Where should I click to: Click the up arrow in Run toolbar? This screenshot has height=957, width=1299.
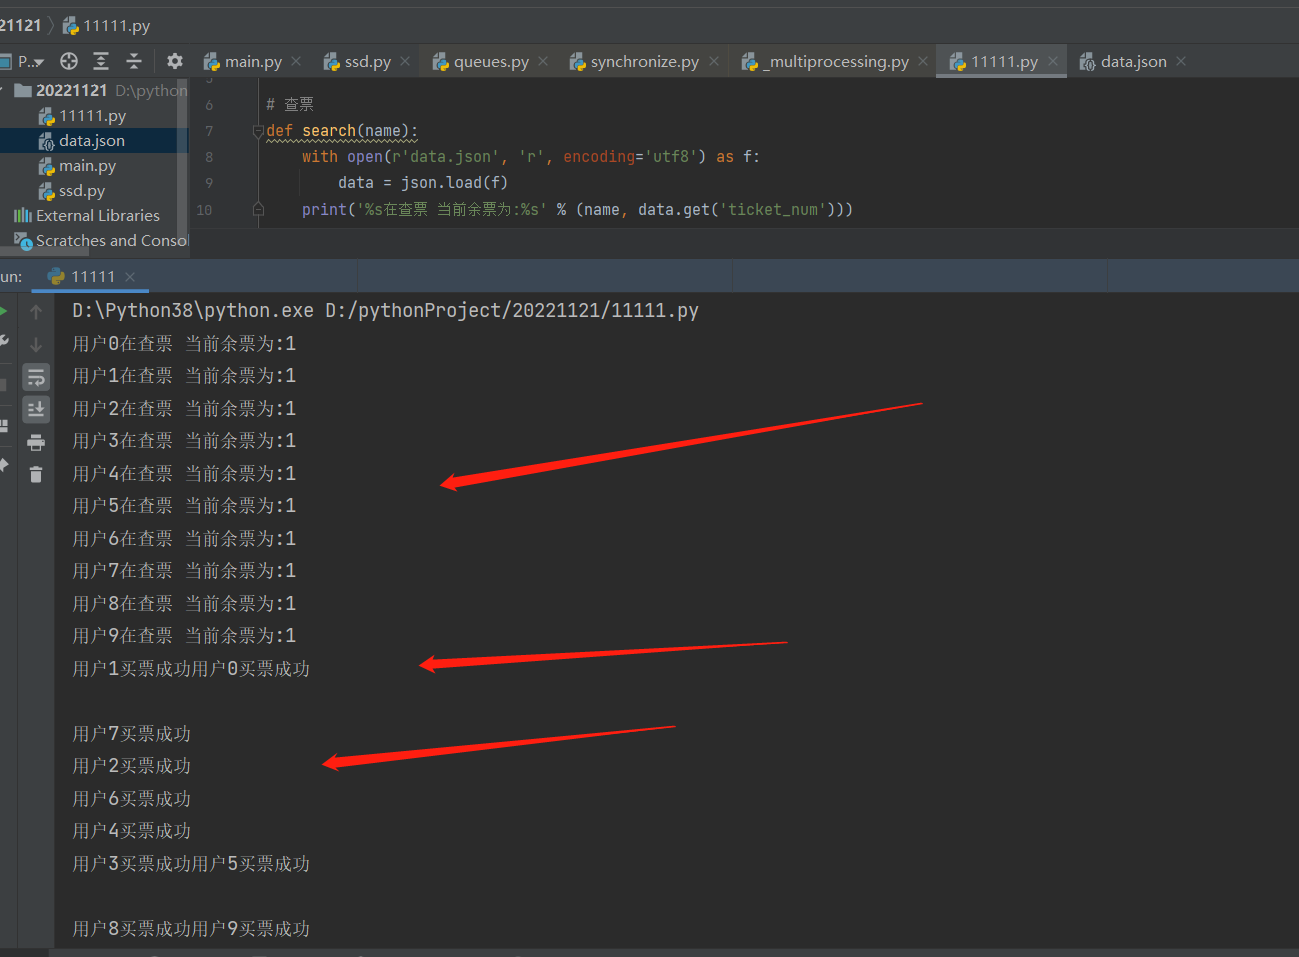36,312
